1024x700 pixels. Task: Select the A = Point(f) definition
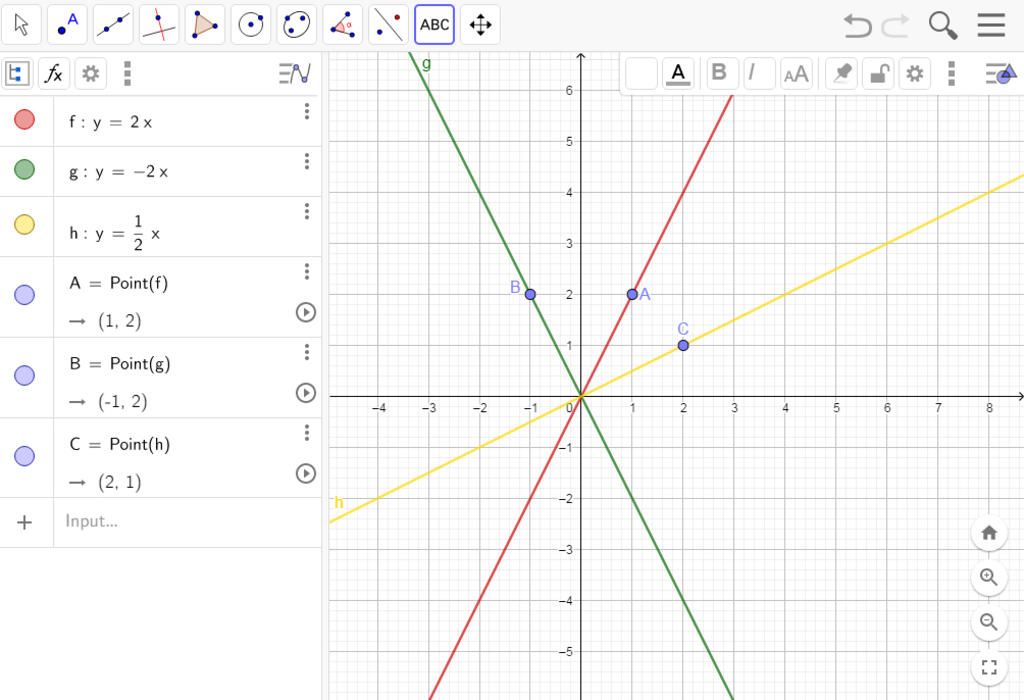(119, 283)
